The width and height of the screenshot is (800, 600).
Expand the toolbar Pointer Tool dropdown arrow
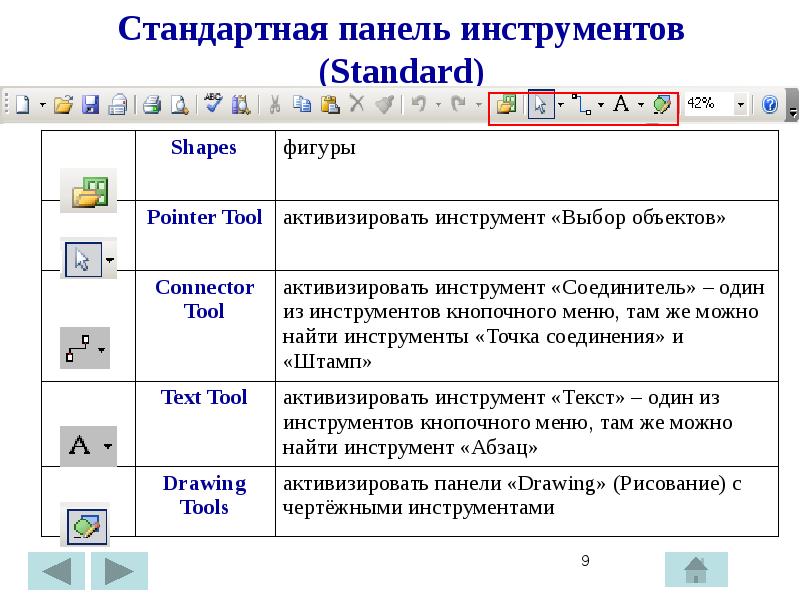tap(561, 105)
